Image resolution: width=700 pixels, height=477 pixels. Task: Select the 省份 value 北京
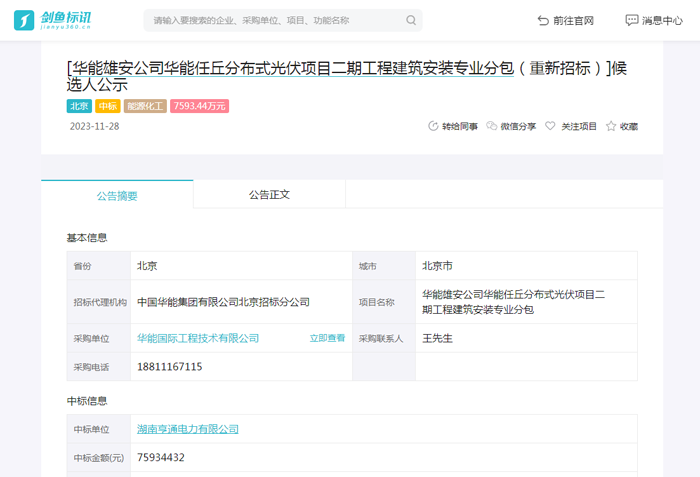click(x=147, y=266)
